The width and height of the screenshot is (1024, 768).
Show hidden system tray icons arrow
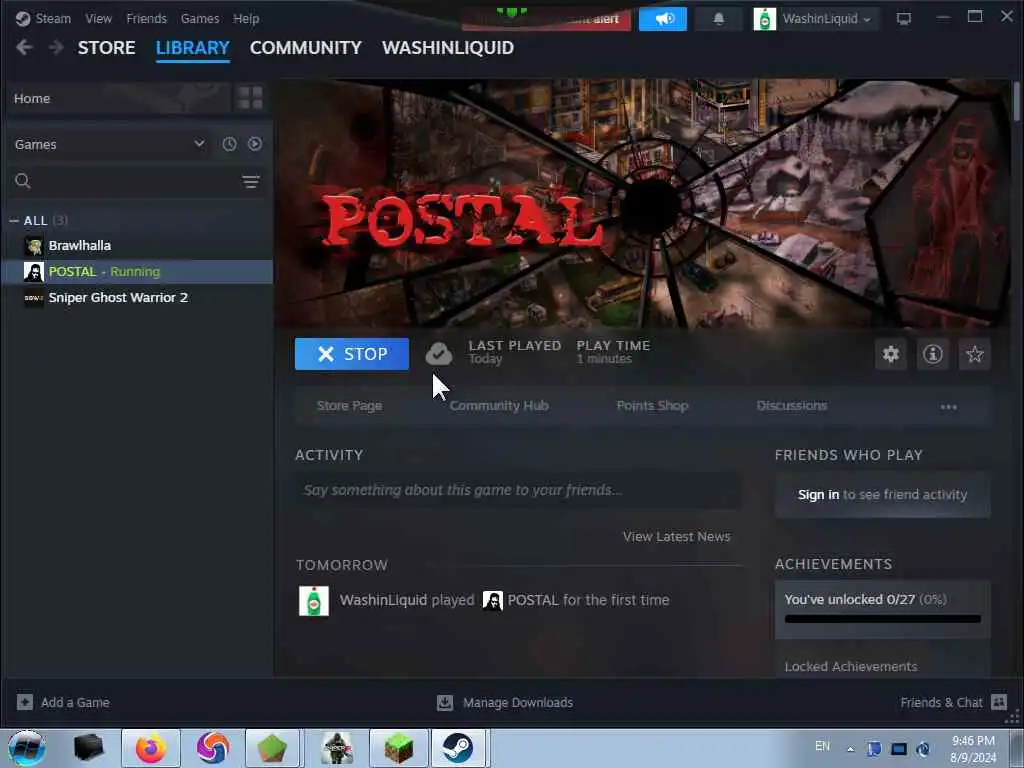tap(850, 749)
